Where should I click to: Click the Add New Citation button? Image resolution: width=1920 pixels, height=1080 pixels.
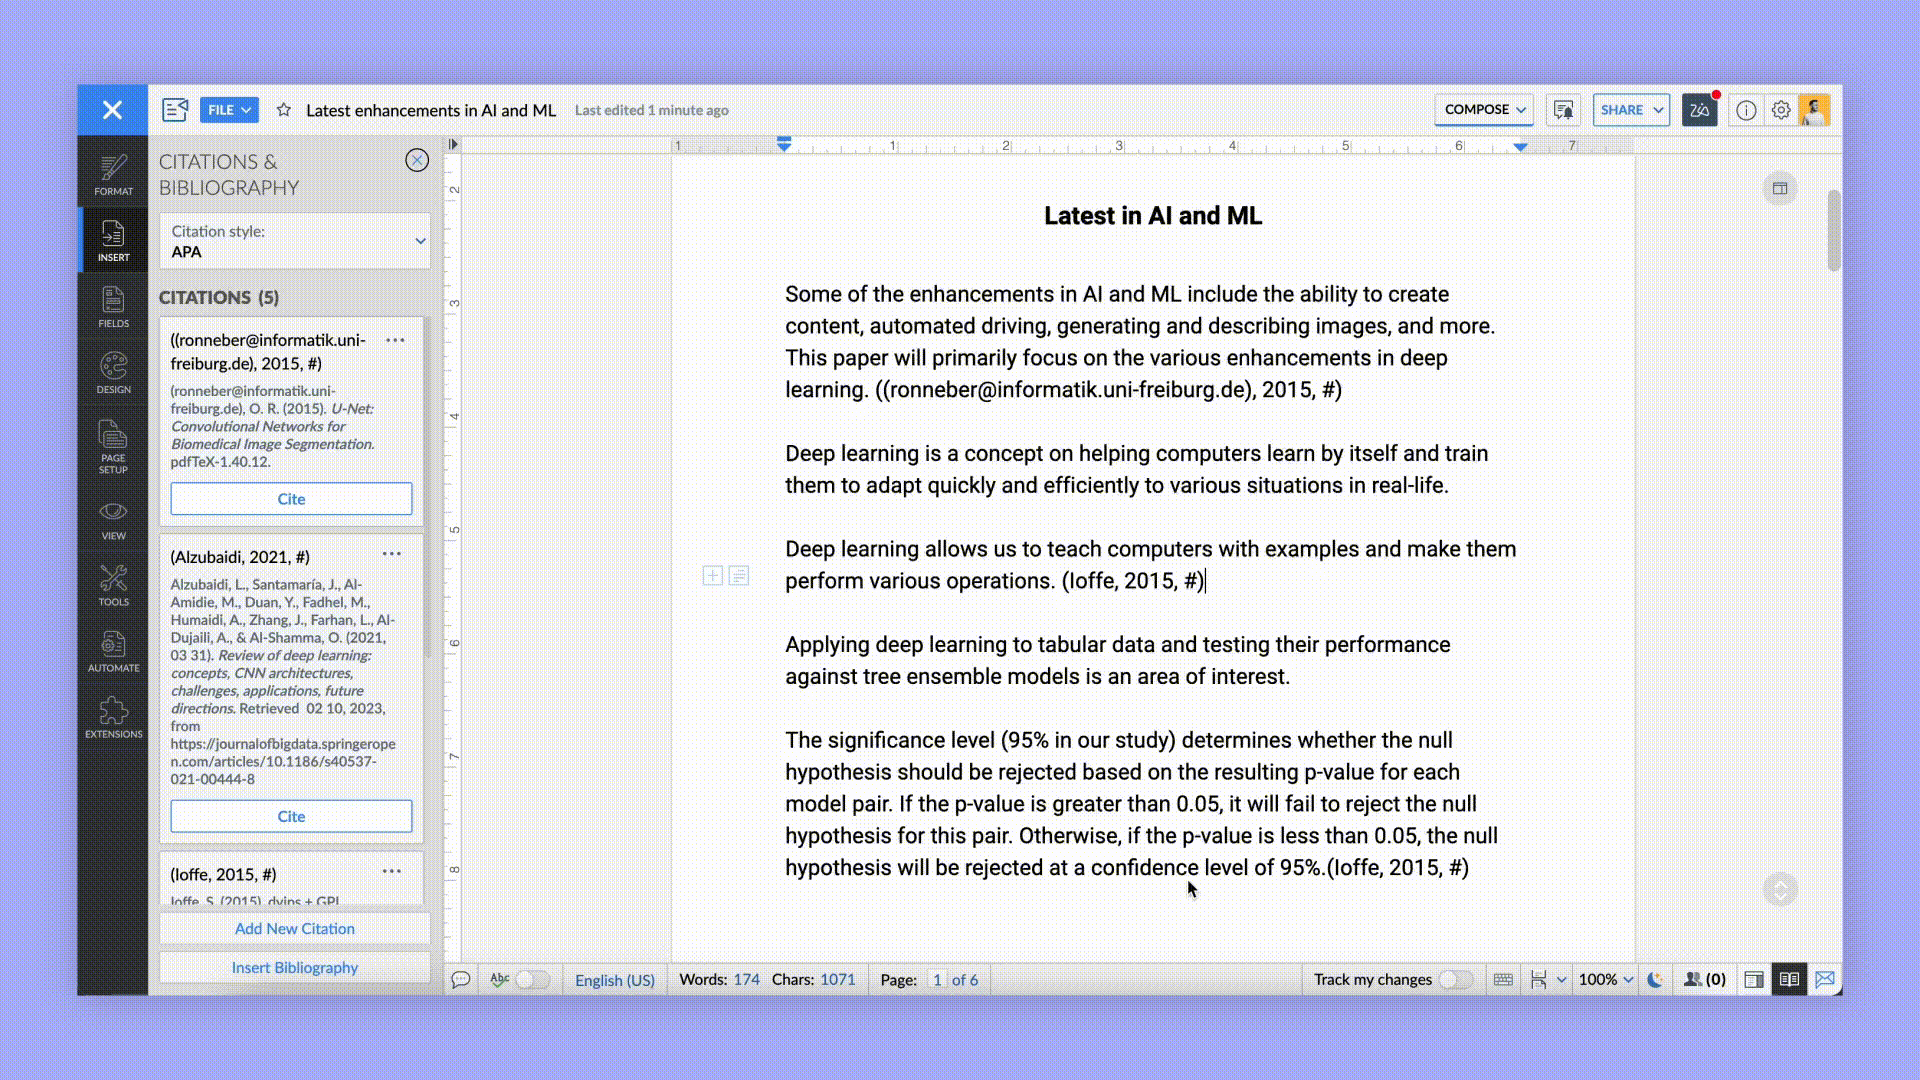point(294,928)
